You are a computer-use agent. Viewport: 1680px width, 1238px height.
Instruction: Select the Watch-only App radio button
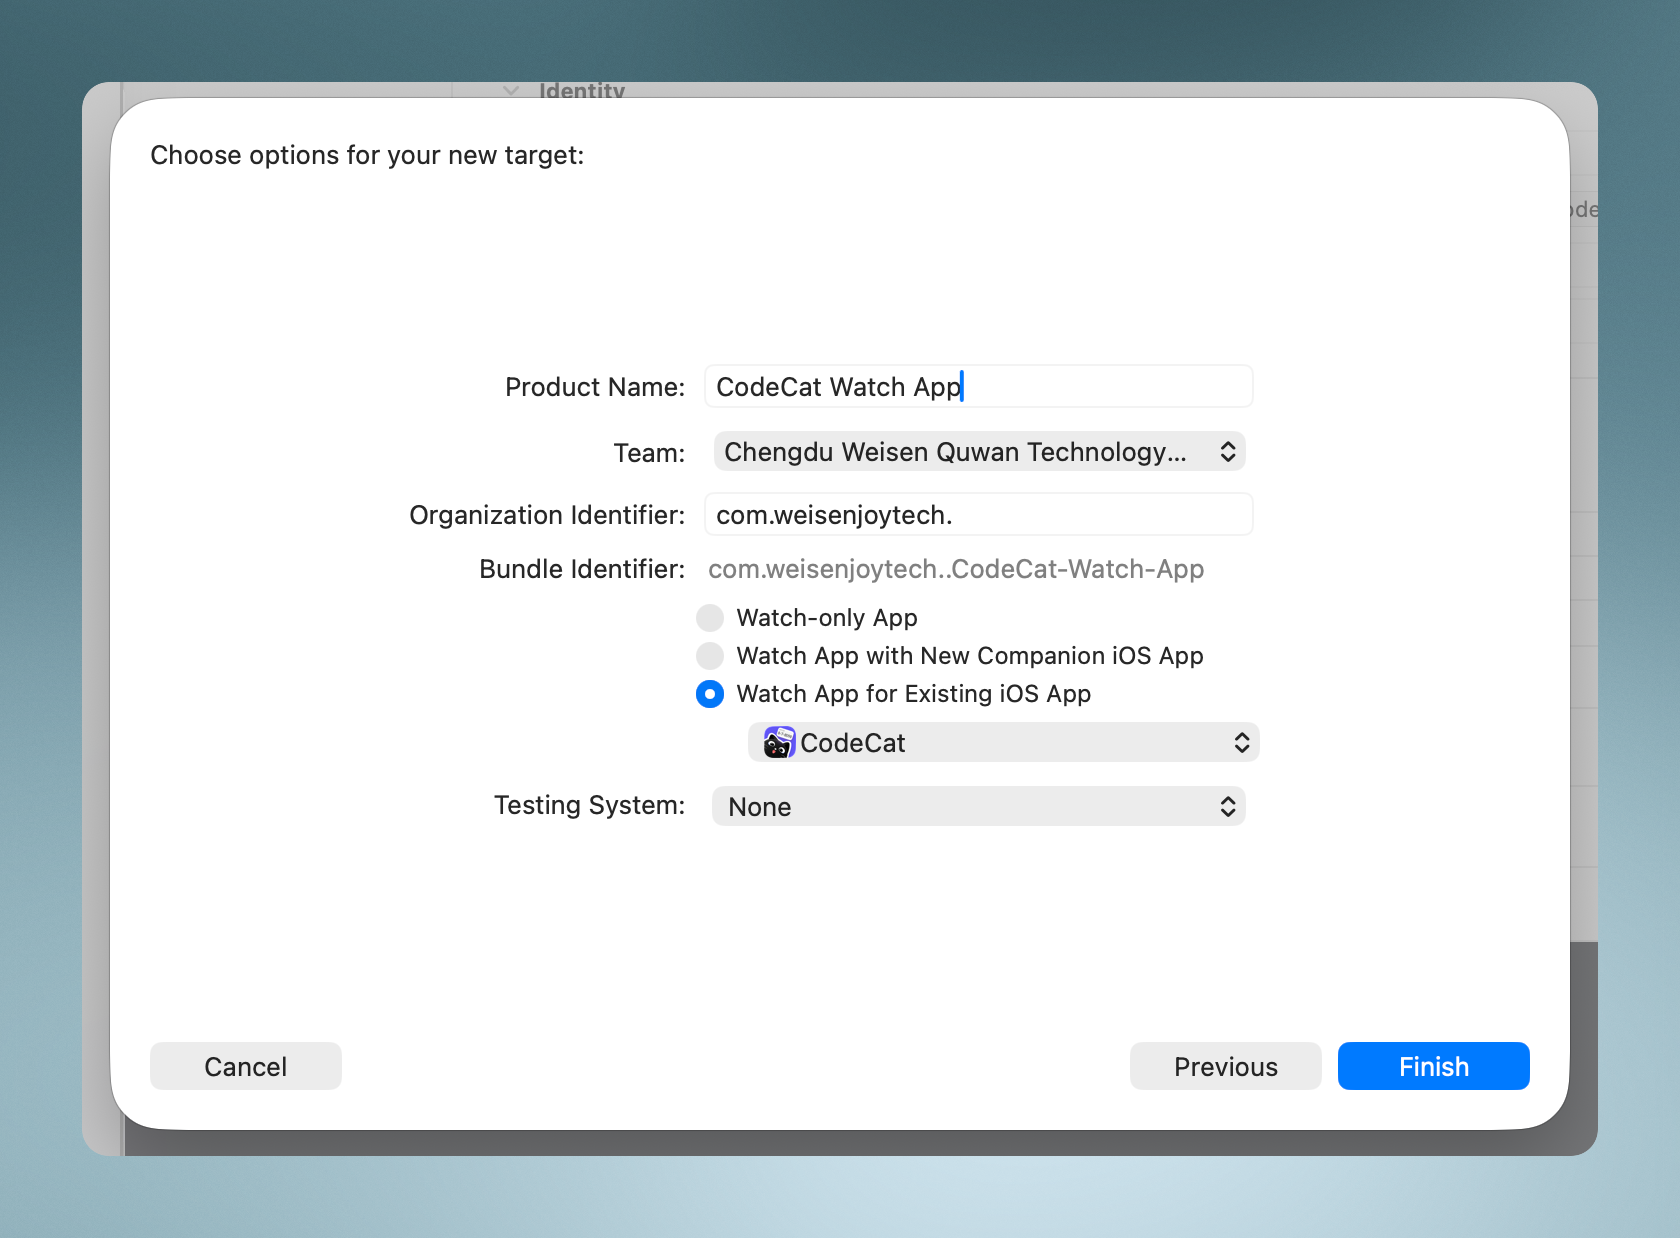pos(710,618)
